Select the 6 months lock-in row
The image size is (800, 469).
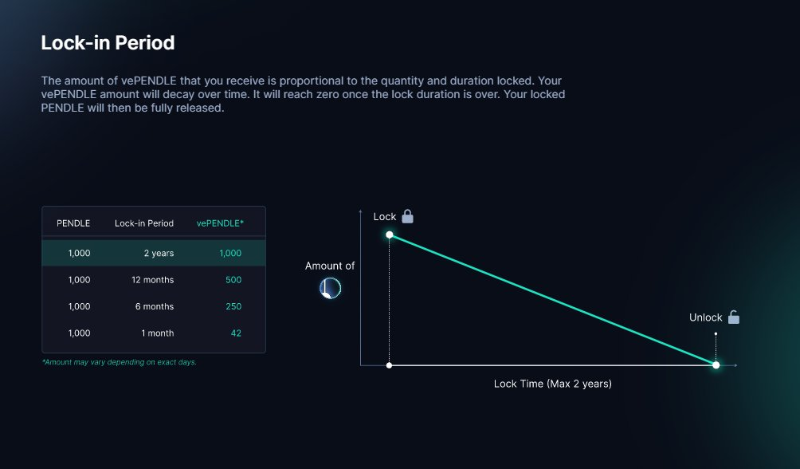154,306
